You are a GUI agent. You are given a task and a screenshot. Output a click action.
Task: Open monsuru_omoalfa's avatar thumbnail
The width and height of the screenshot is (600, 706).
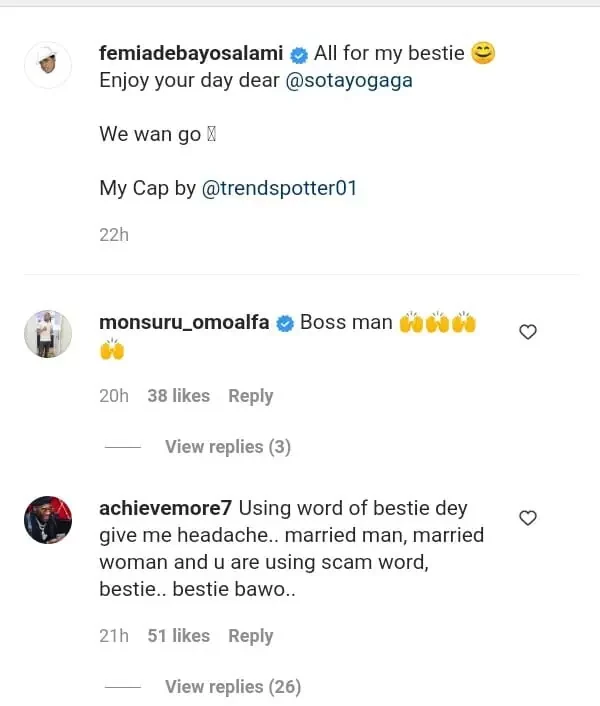coord(47,334)
